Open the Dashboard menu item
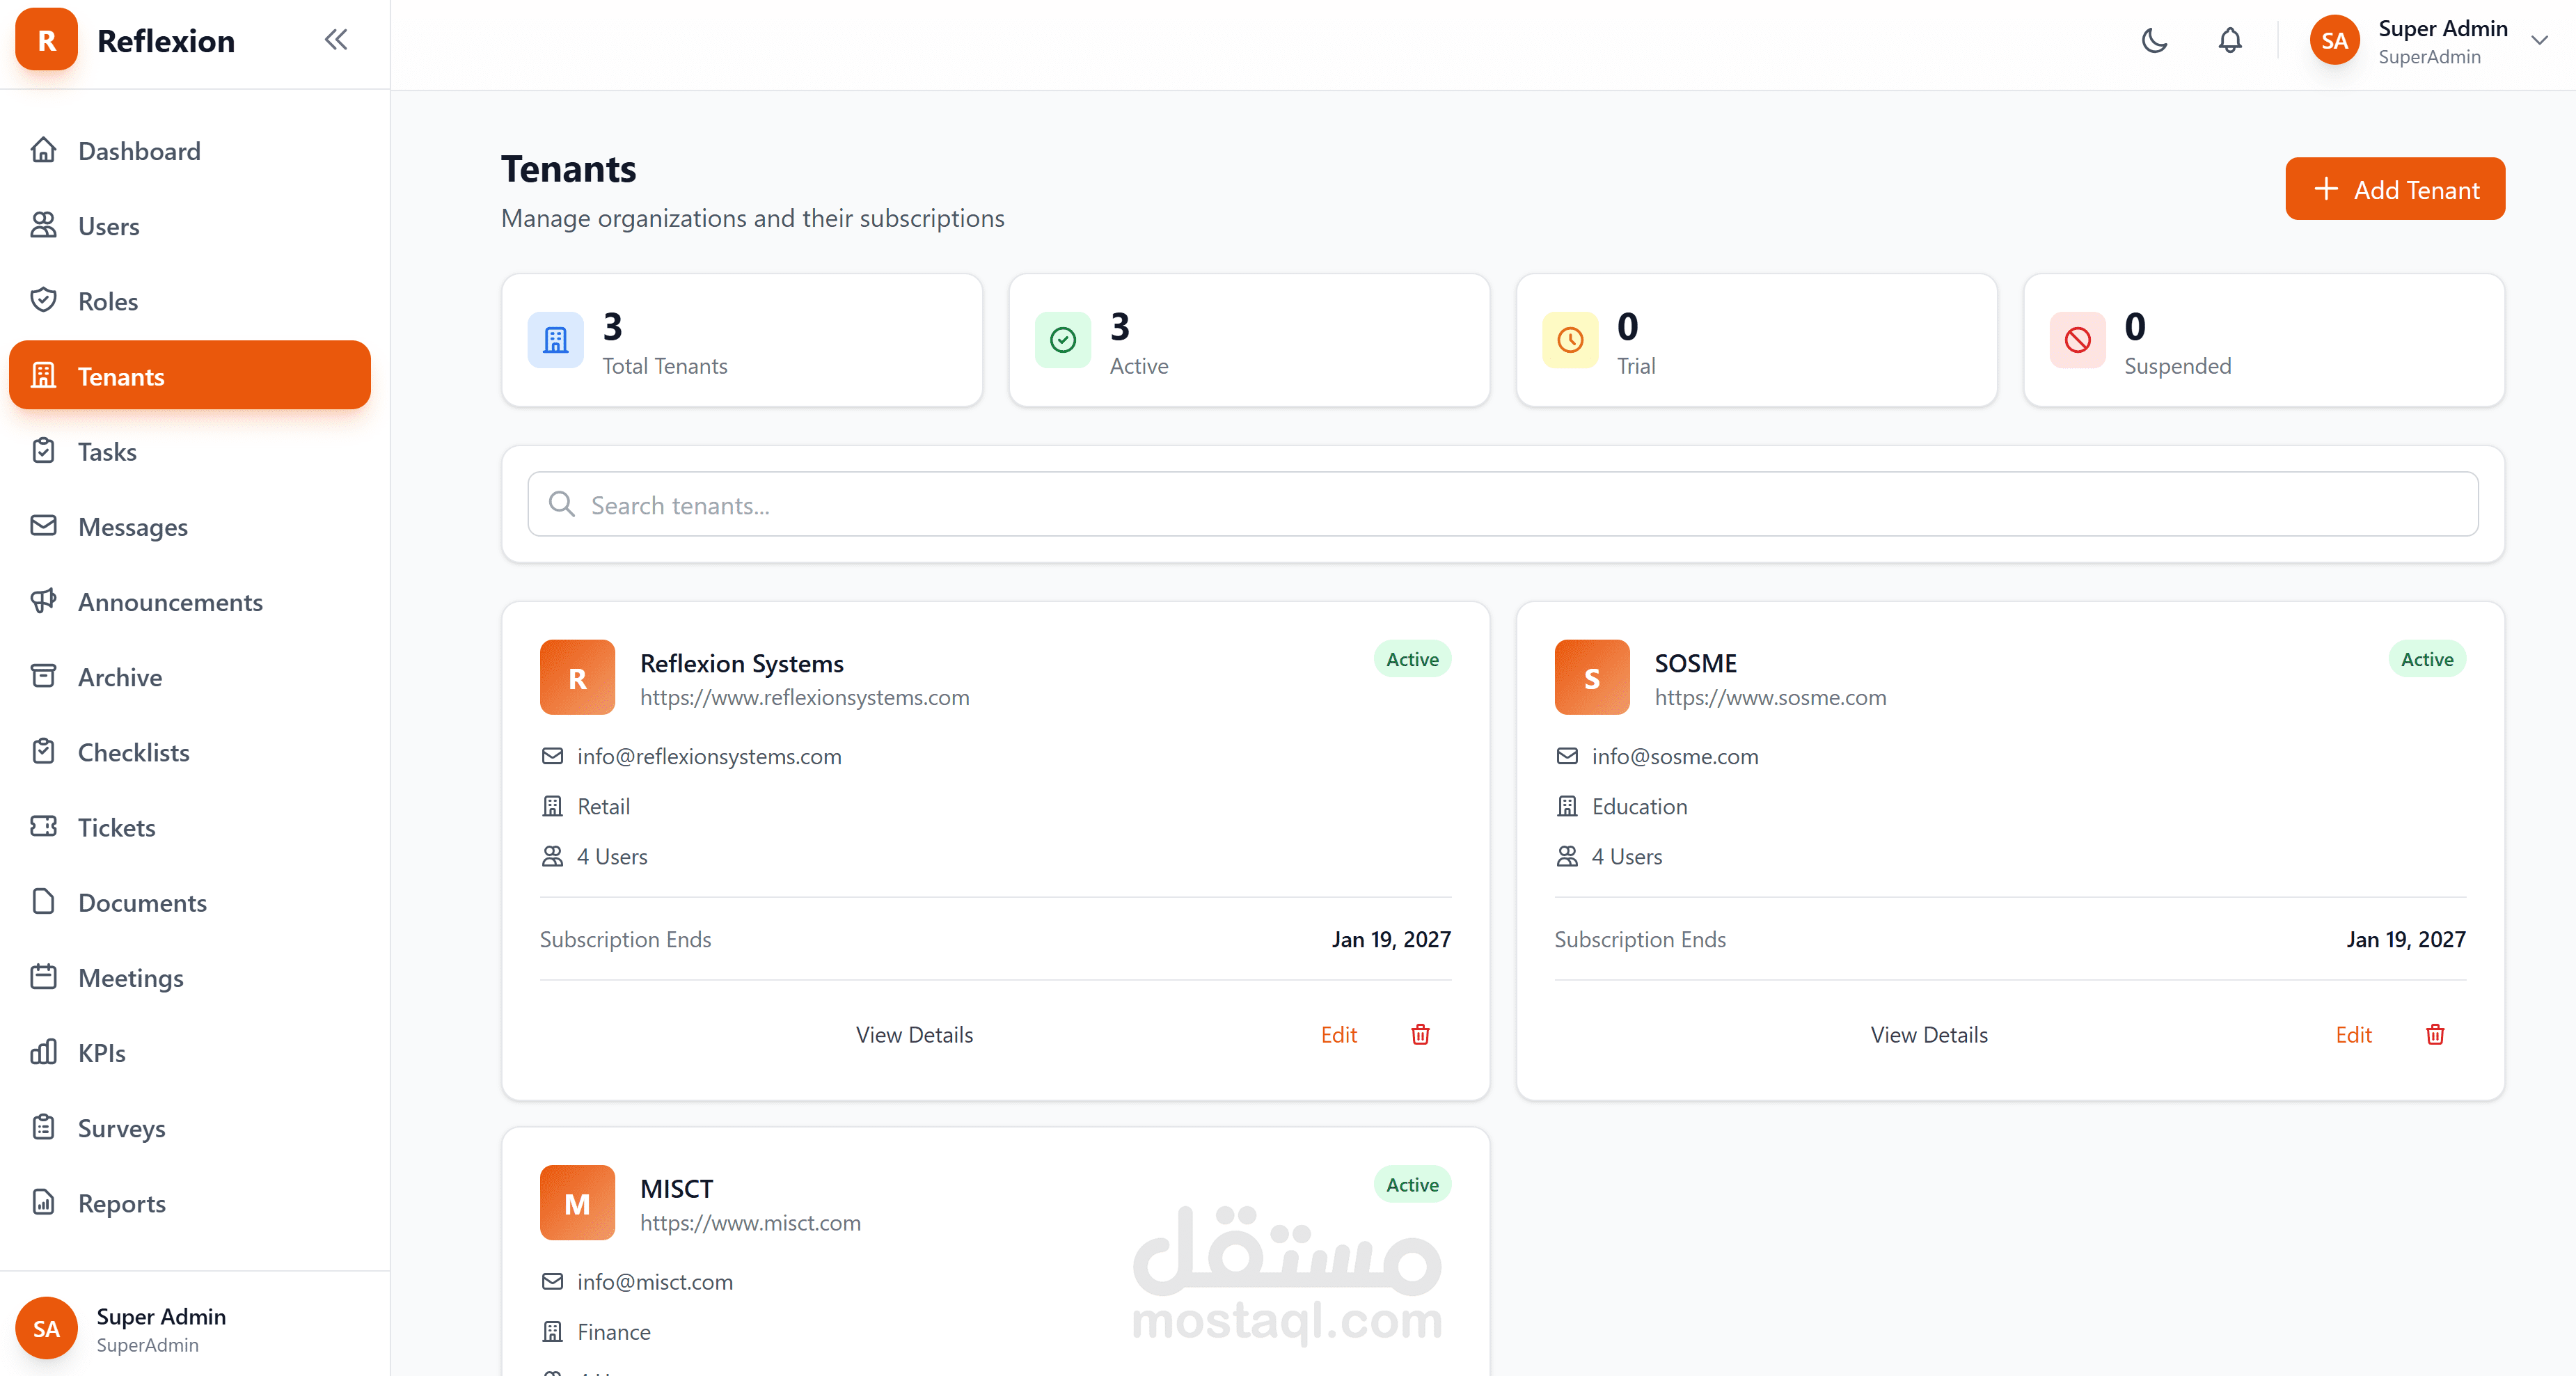Viewport: 2576px width, 1376px height. (x=139, y=151)
